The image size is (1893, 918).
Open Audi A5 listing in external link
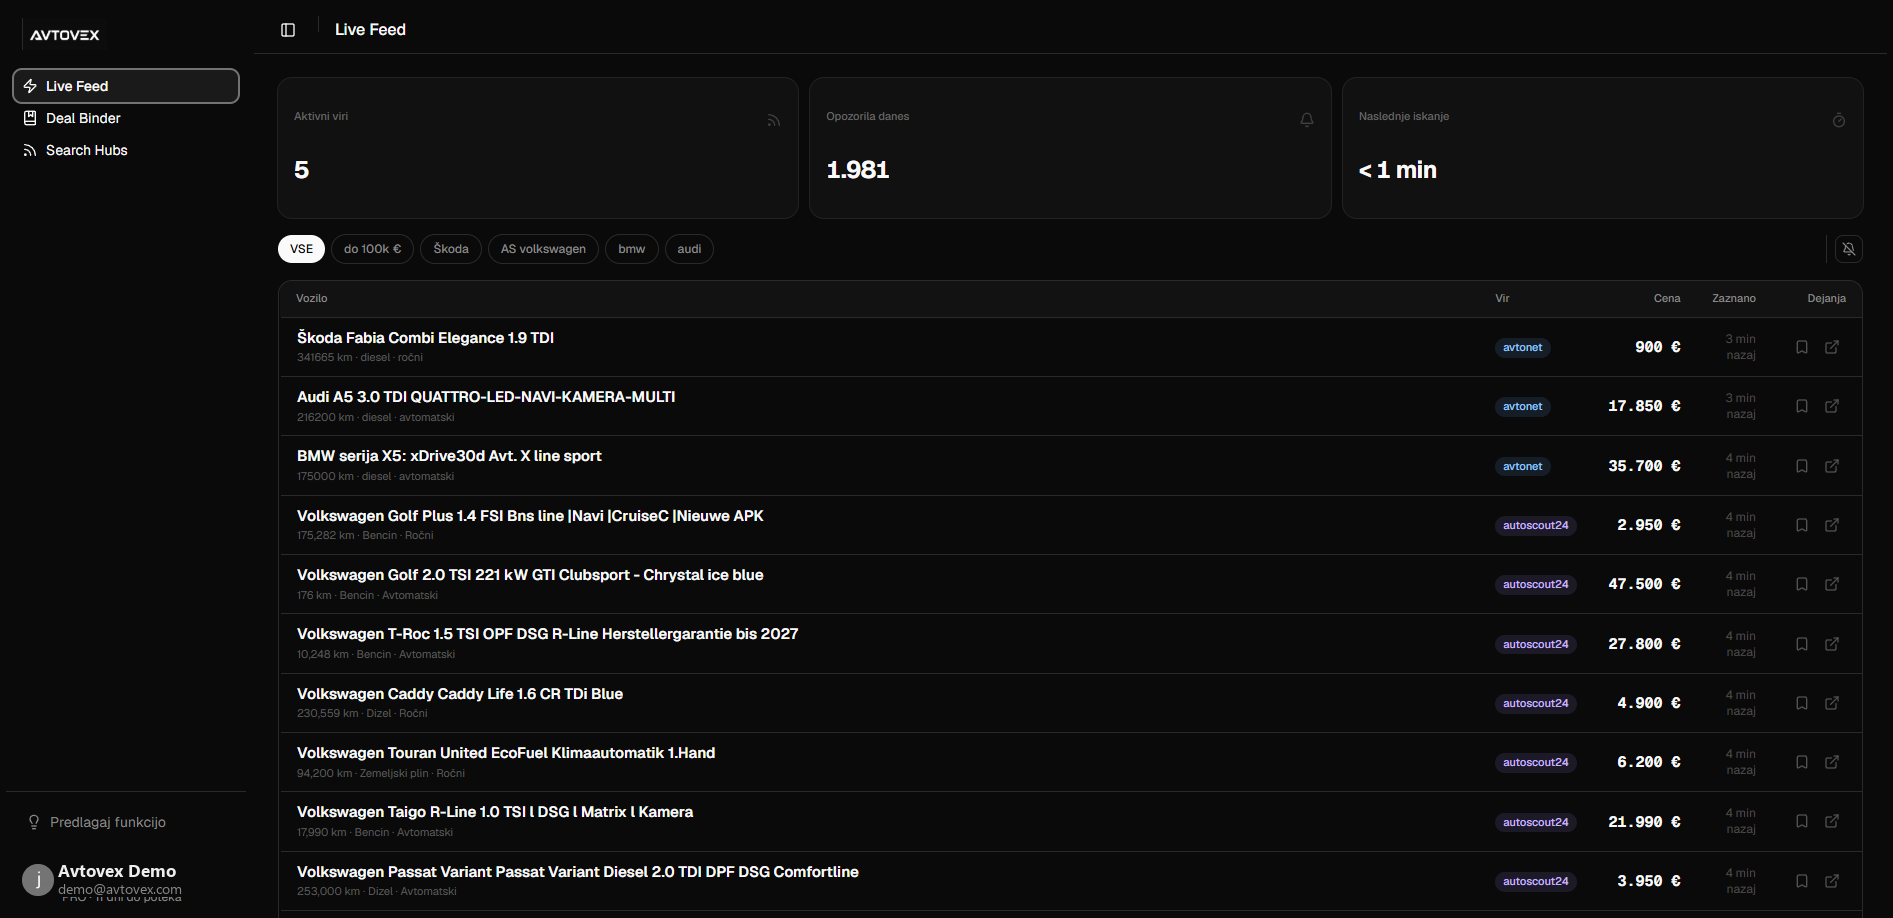tap(1832, 406)
